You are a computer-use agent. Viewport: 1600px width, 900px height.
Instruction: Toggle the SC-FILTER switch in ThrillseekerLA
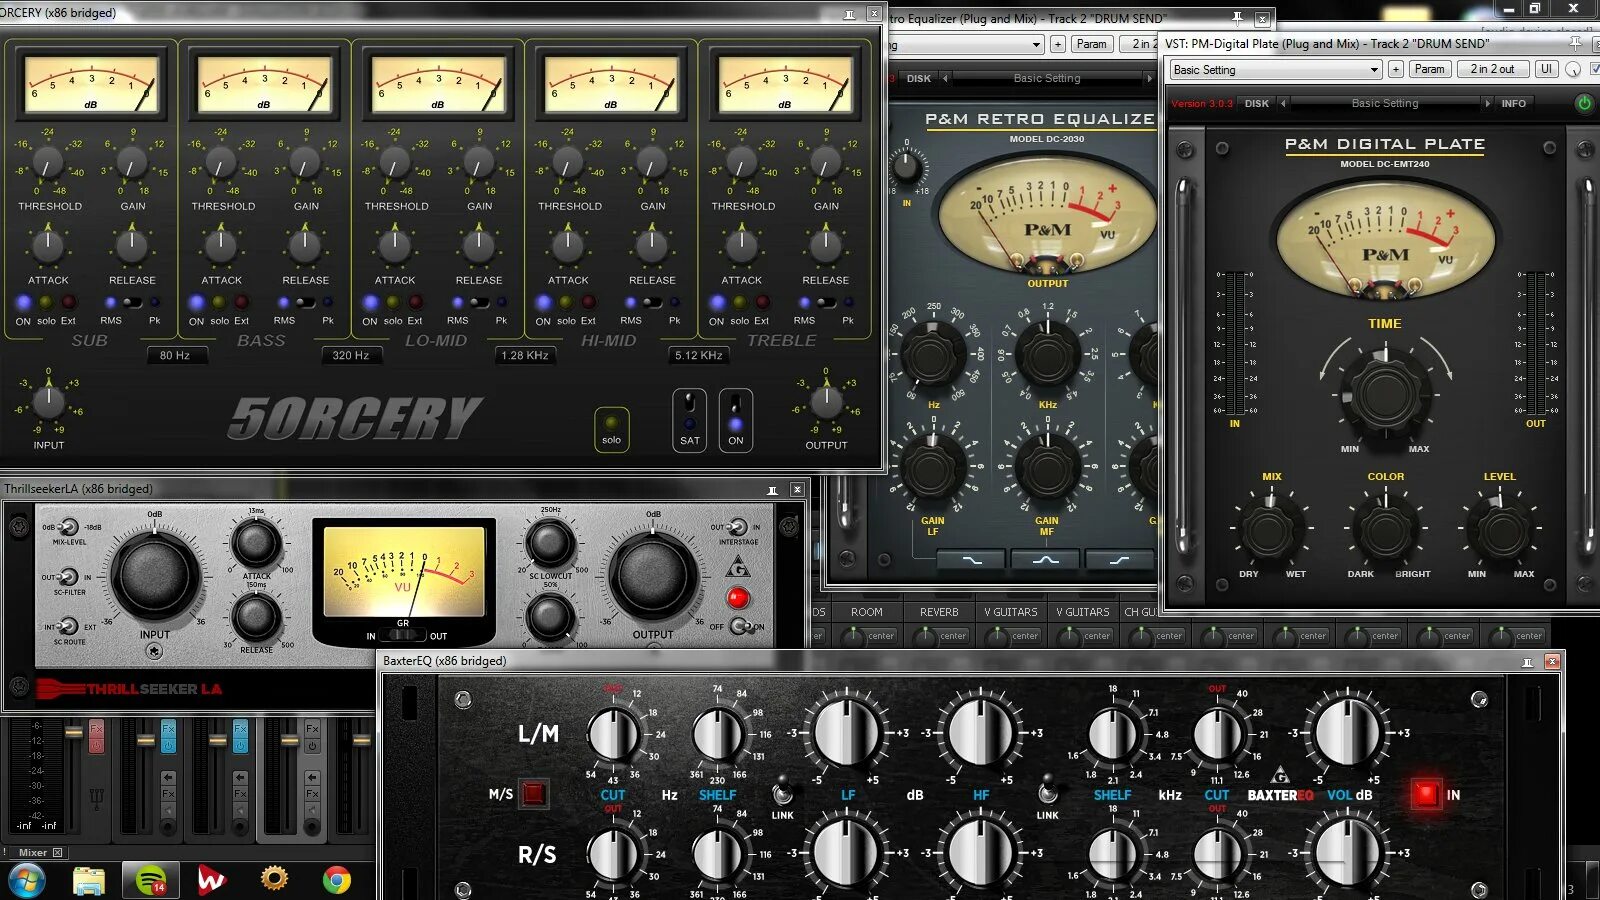(x=68, y=577)
